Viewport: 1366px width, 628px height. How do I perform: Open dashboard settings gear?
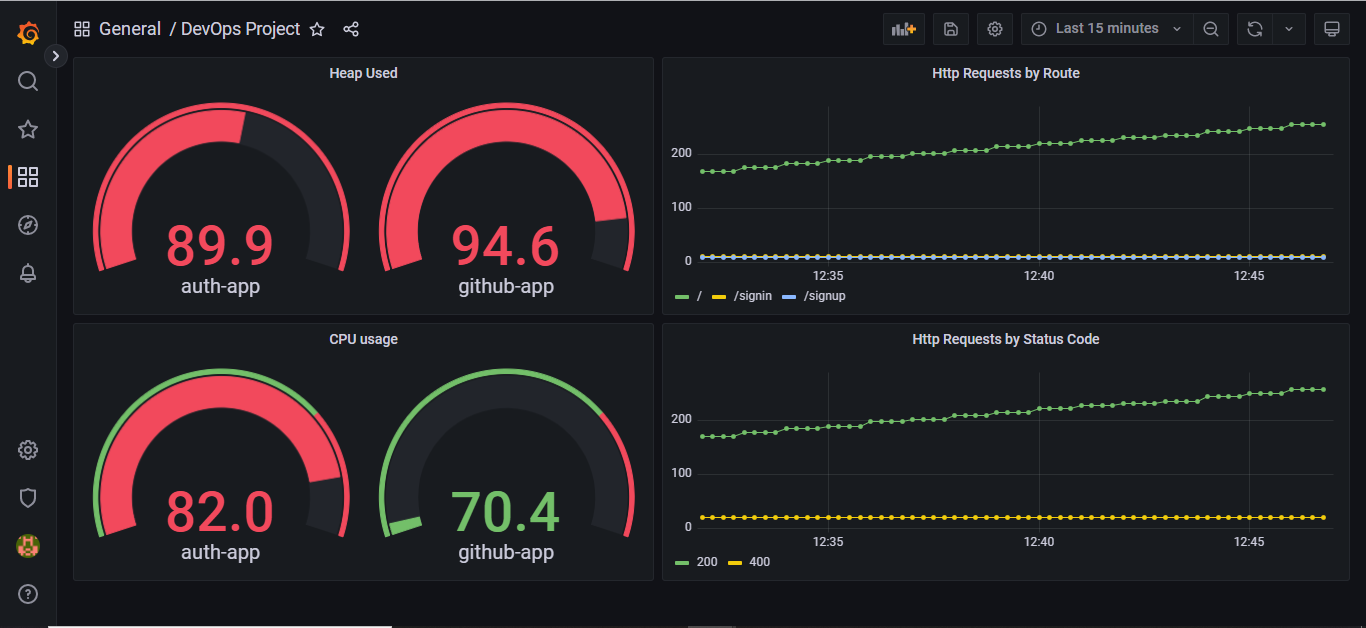(x=994, y=28)
